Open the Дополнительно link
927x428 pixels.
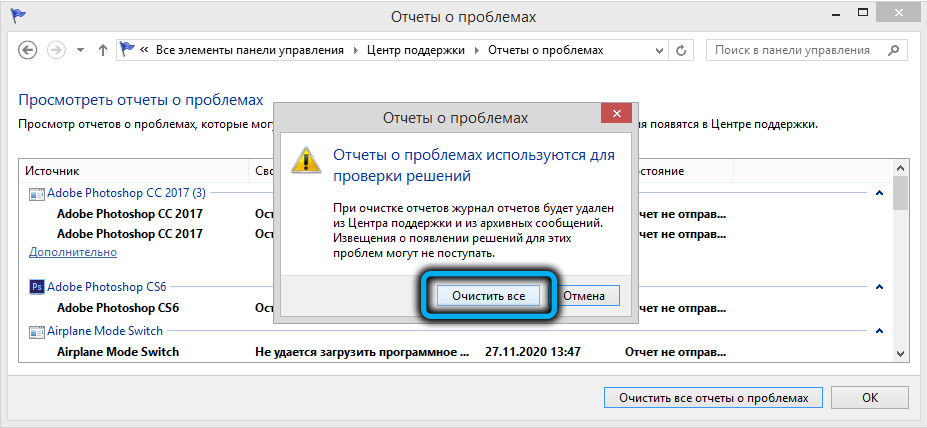[x=73, y=253]
